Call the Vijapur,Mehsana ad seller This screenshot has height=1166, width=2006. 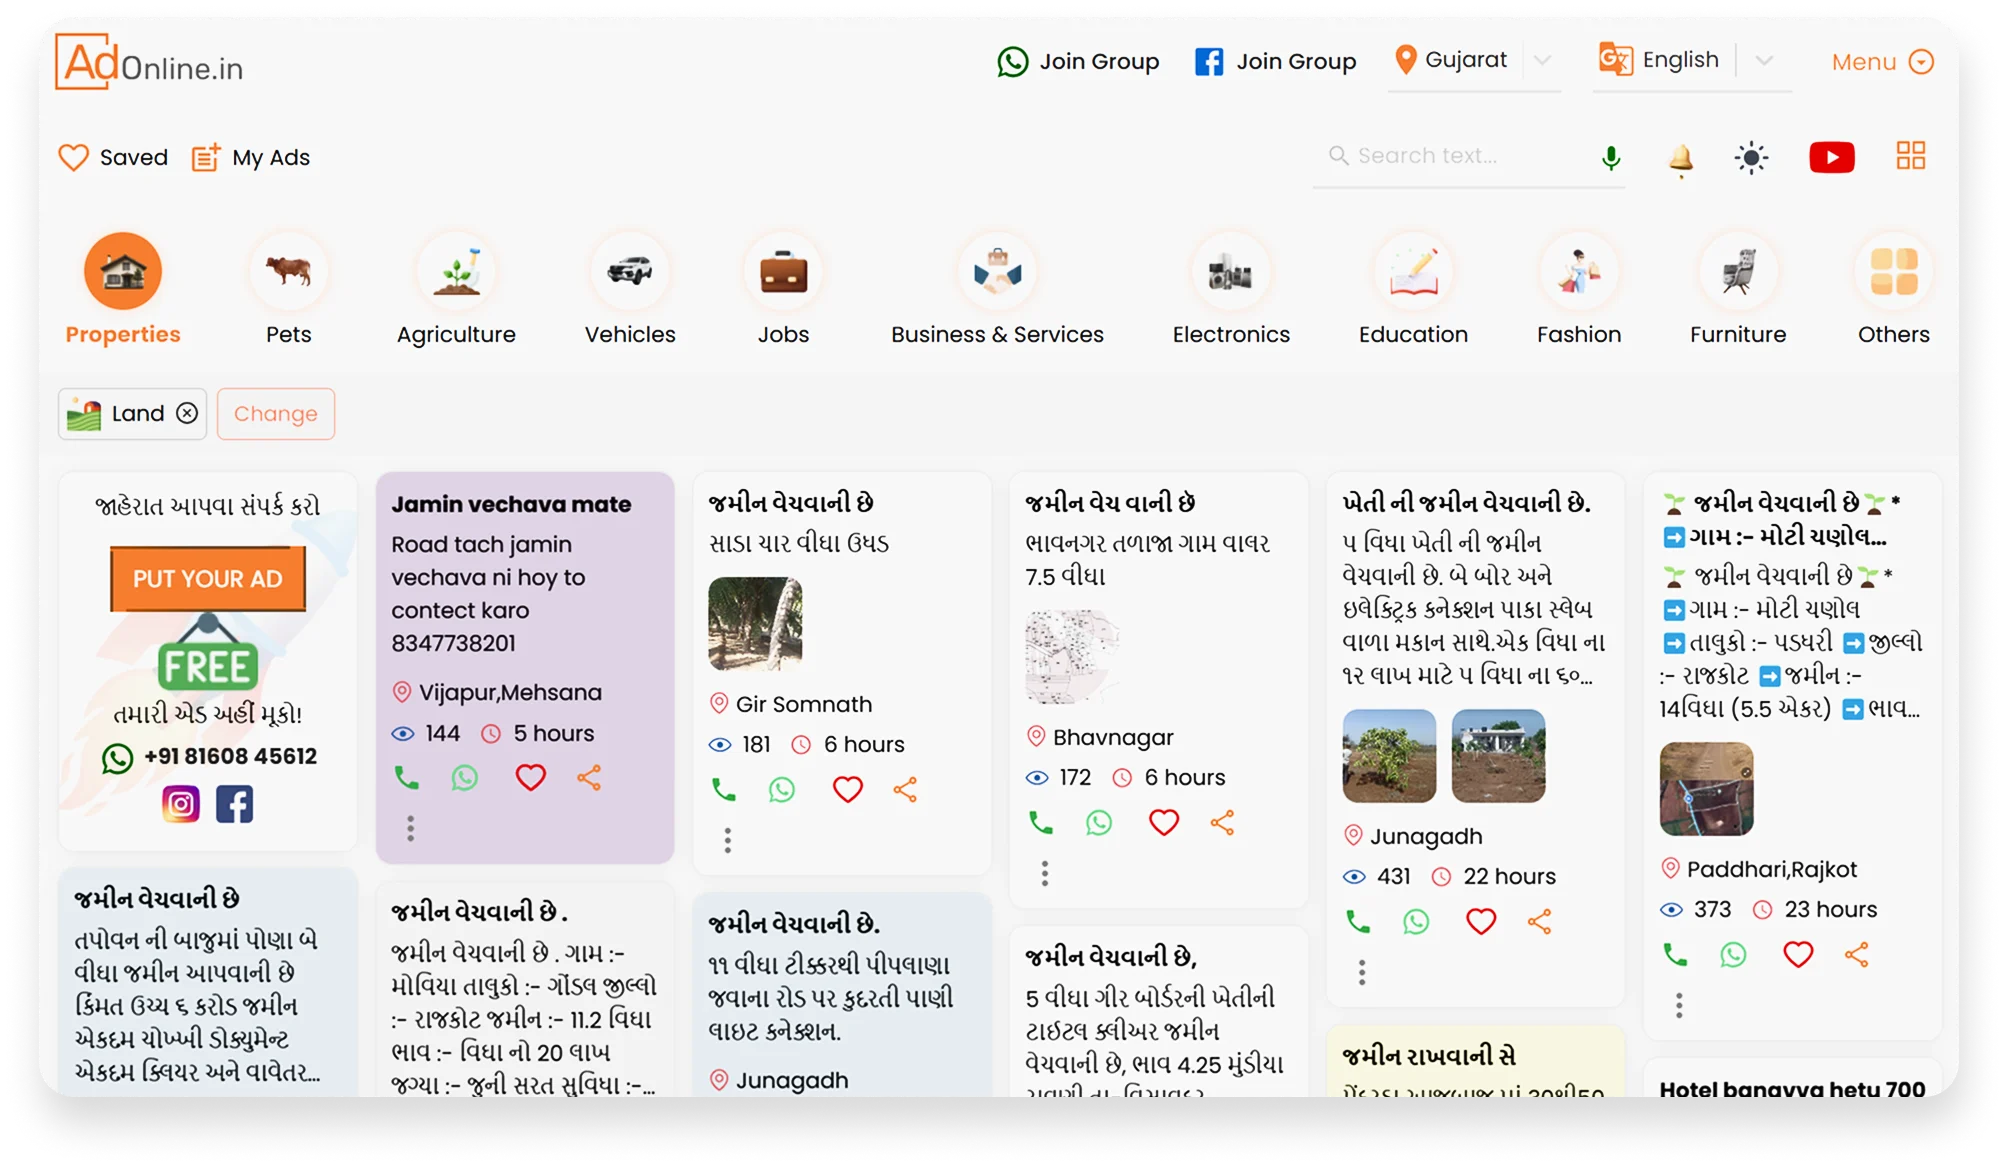[x=406, y=777]
